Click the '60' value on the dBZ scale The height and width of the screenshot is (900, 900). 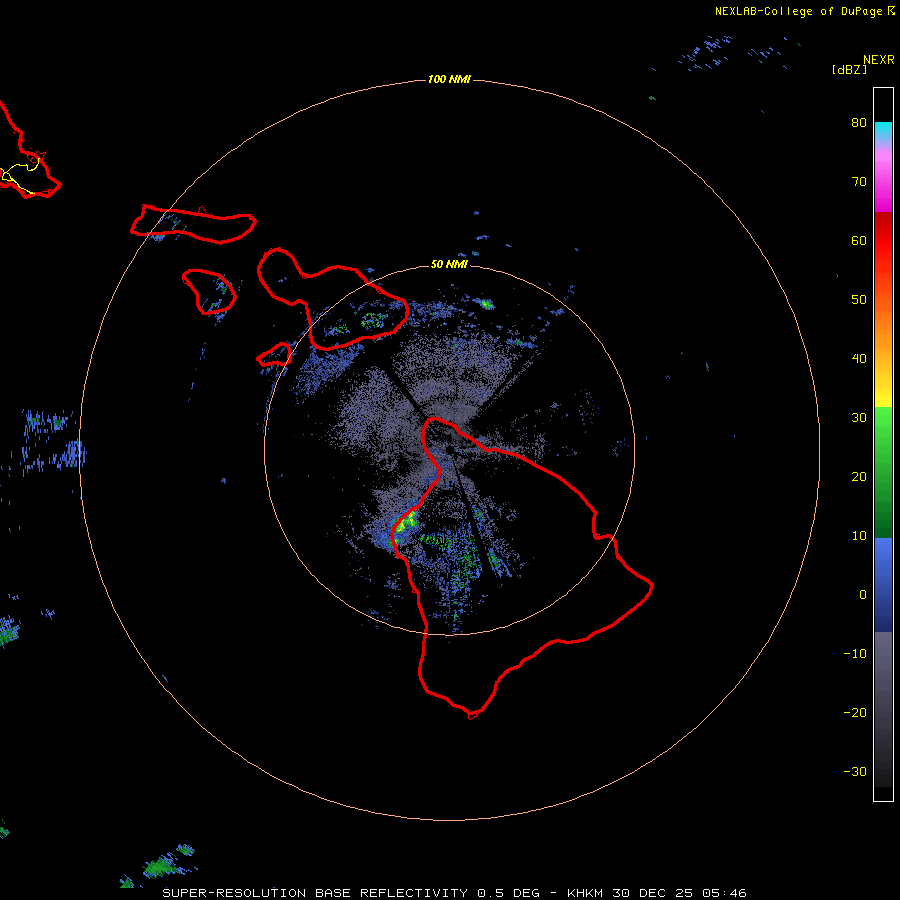pos(859,240)
